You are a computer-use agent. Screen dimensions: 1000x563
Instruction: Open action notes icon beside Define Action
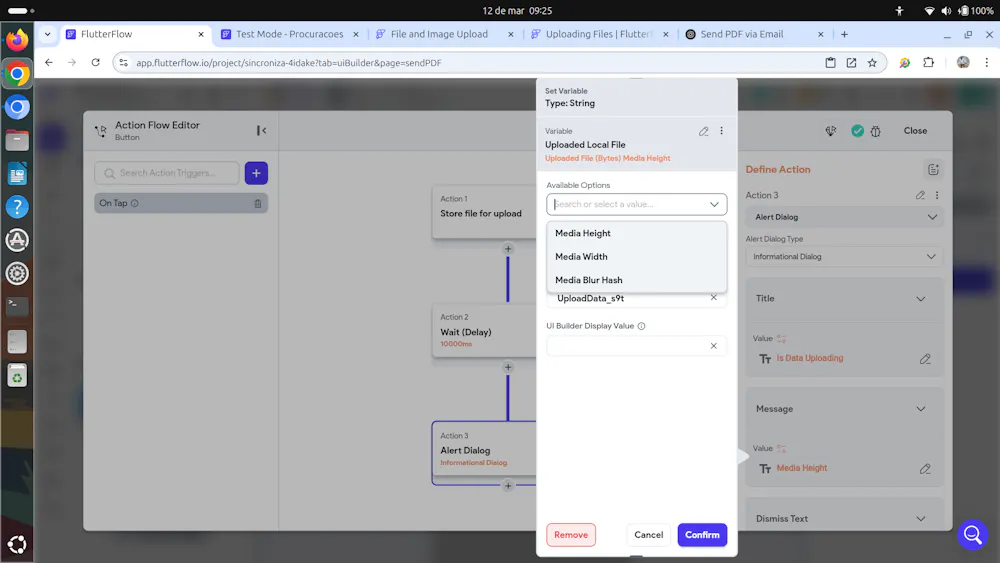[x=933, y=170]
